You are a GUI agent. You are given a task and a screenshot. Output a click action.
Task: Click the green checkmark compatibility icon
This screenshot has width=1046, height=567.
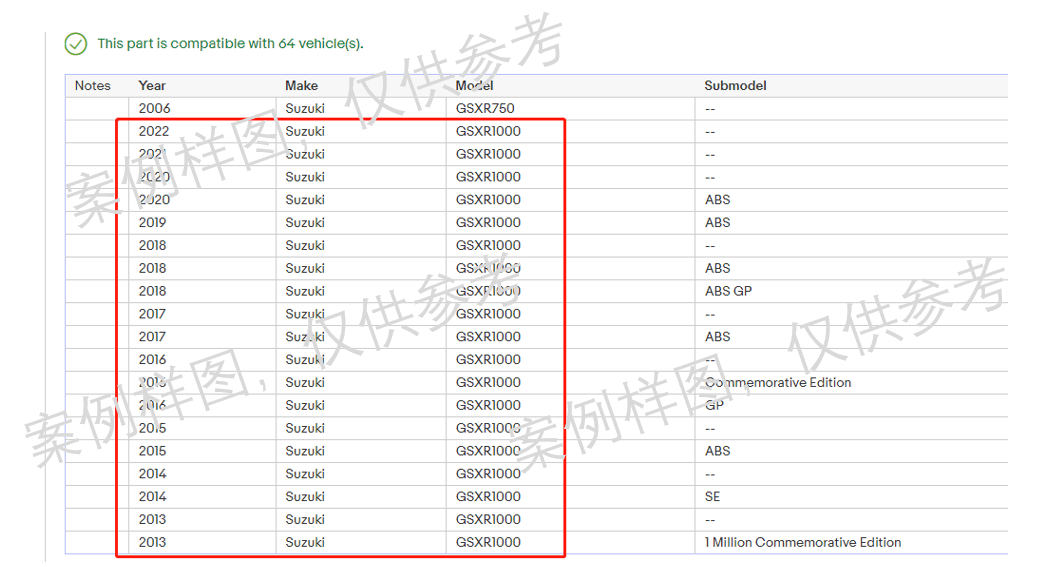[x=75, y=44]
